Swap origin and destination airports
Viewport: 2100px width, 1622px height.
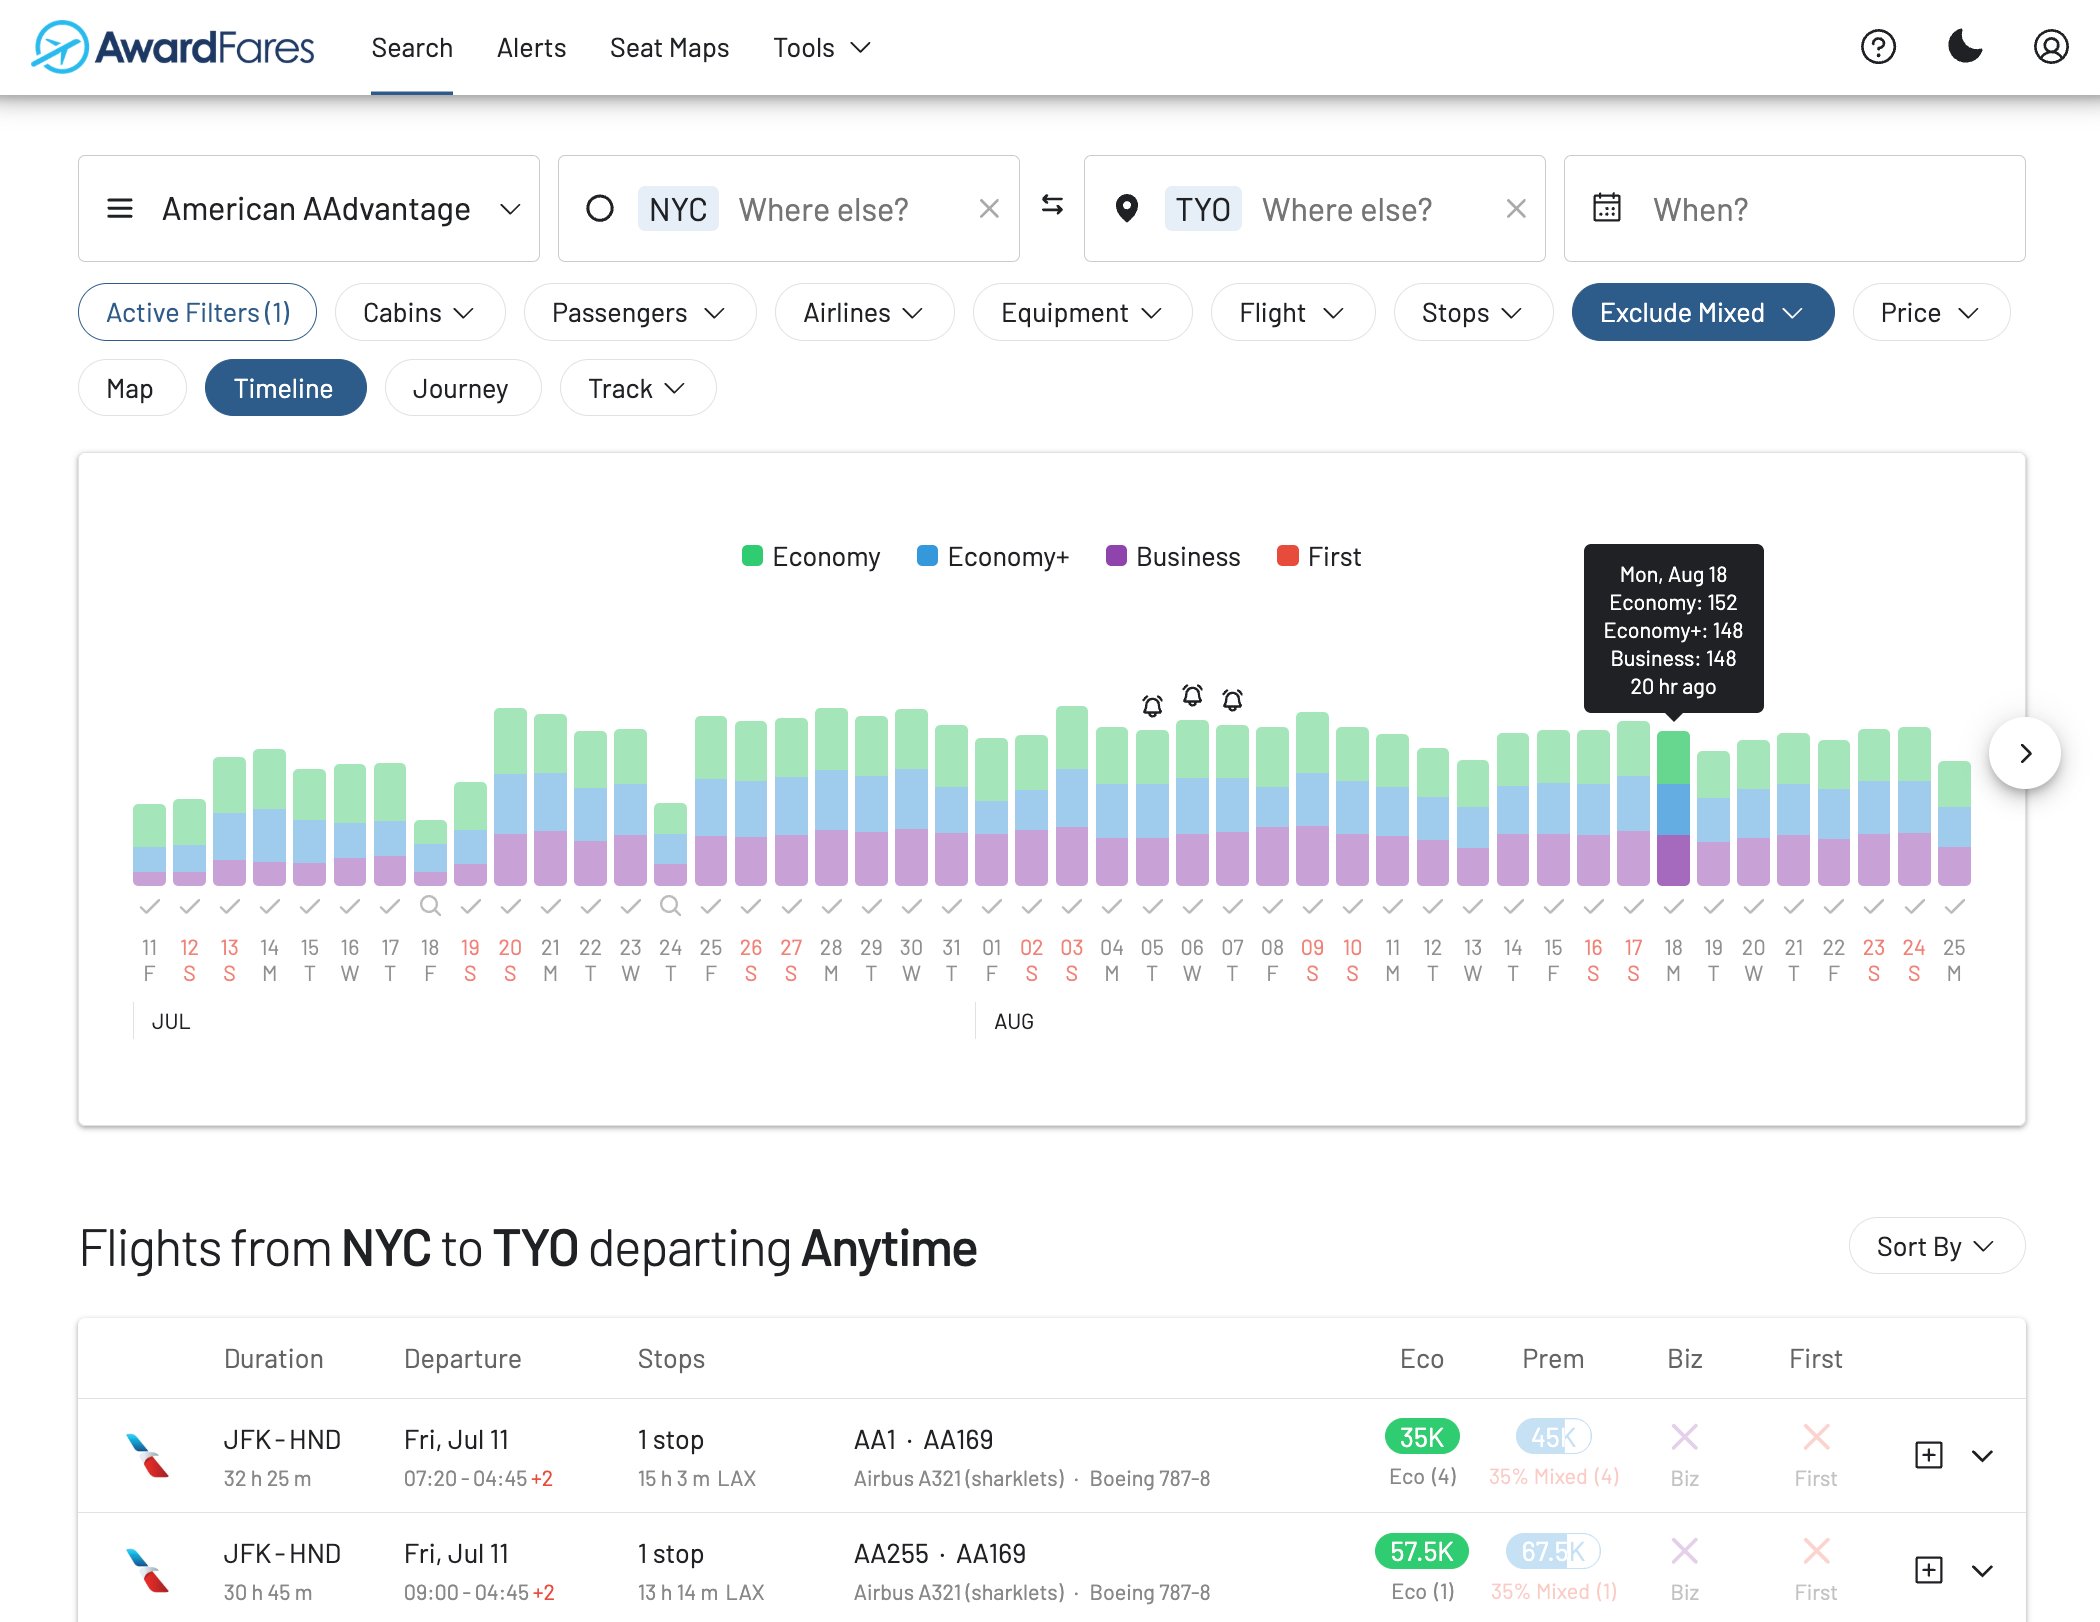coord(1052,206)
